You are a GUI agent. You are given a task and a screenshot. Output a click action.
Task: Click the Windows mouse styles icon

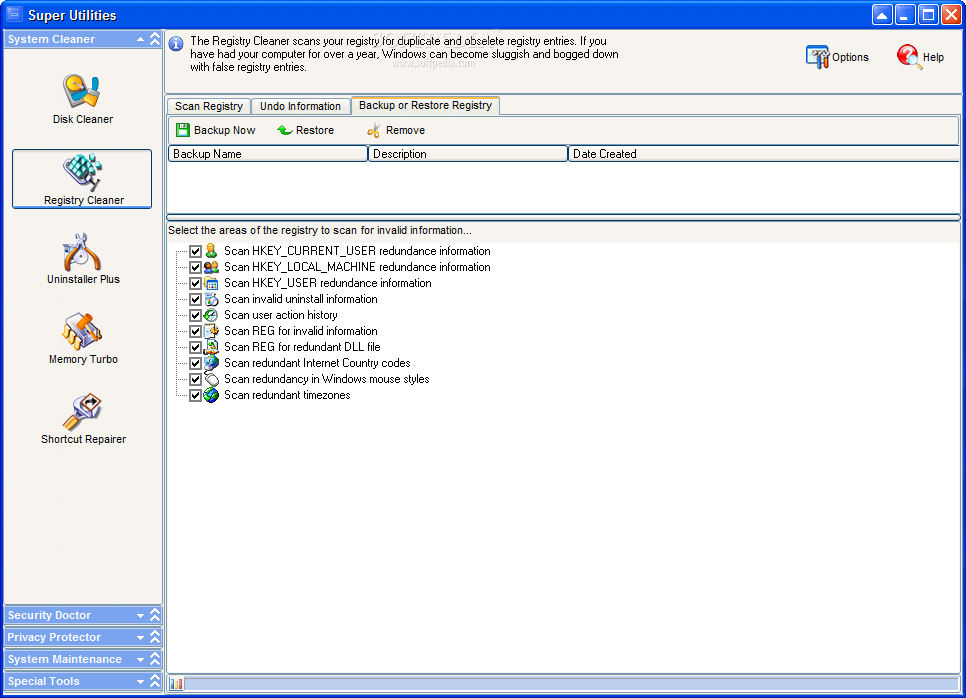211,379
